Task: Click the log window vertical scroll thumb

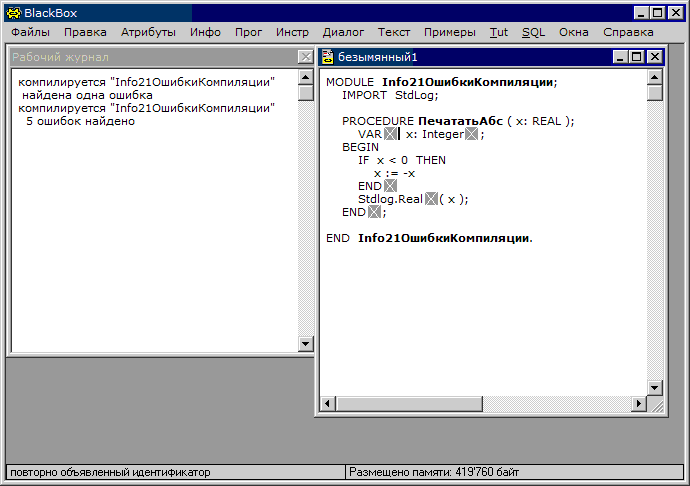Action: pos(305,93)
